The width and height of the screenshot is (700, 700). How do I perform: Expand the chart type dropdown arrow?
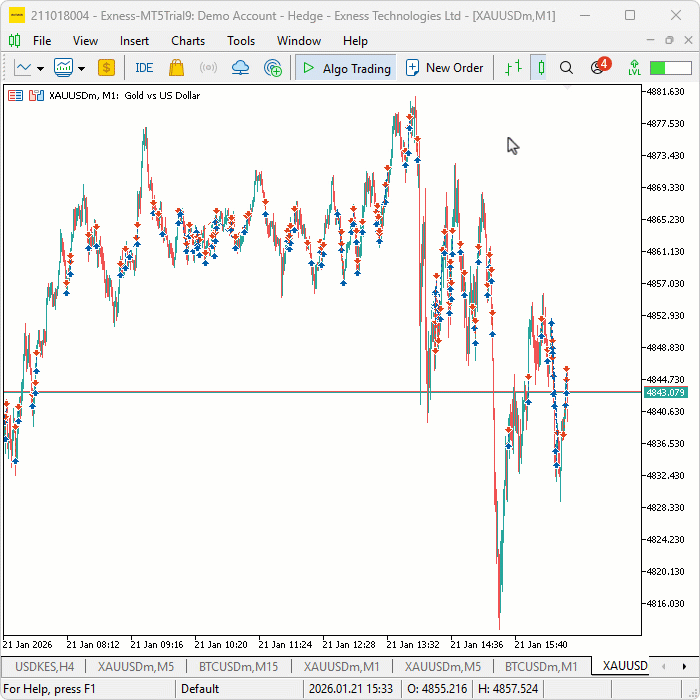(41, 68)
